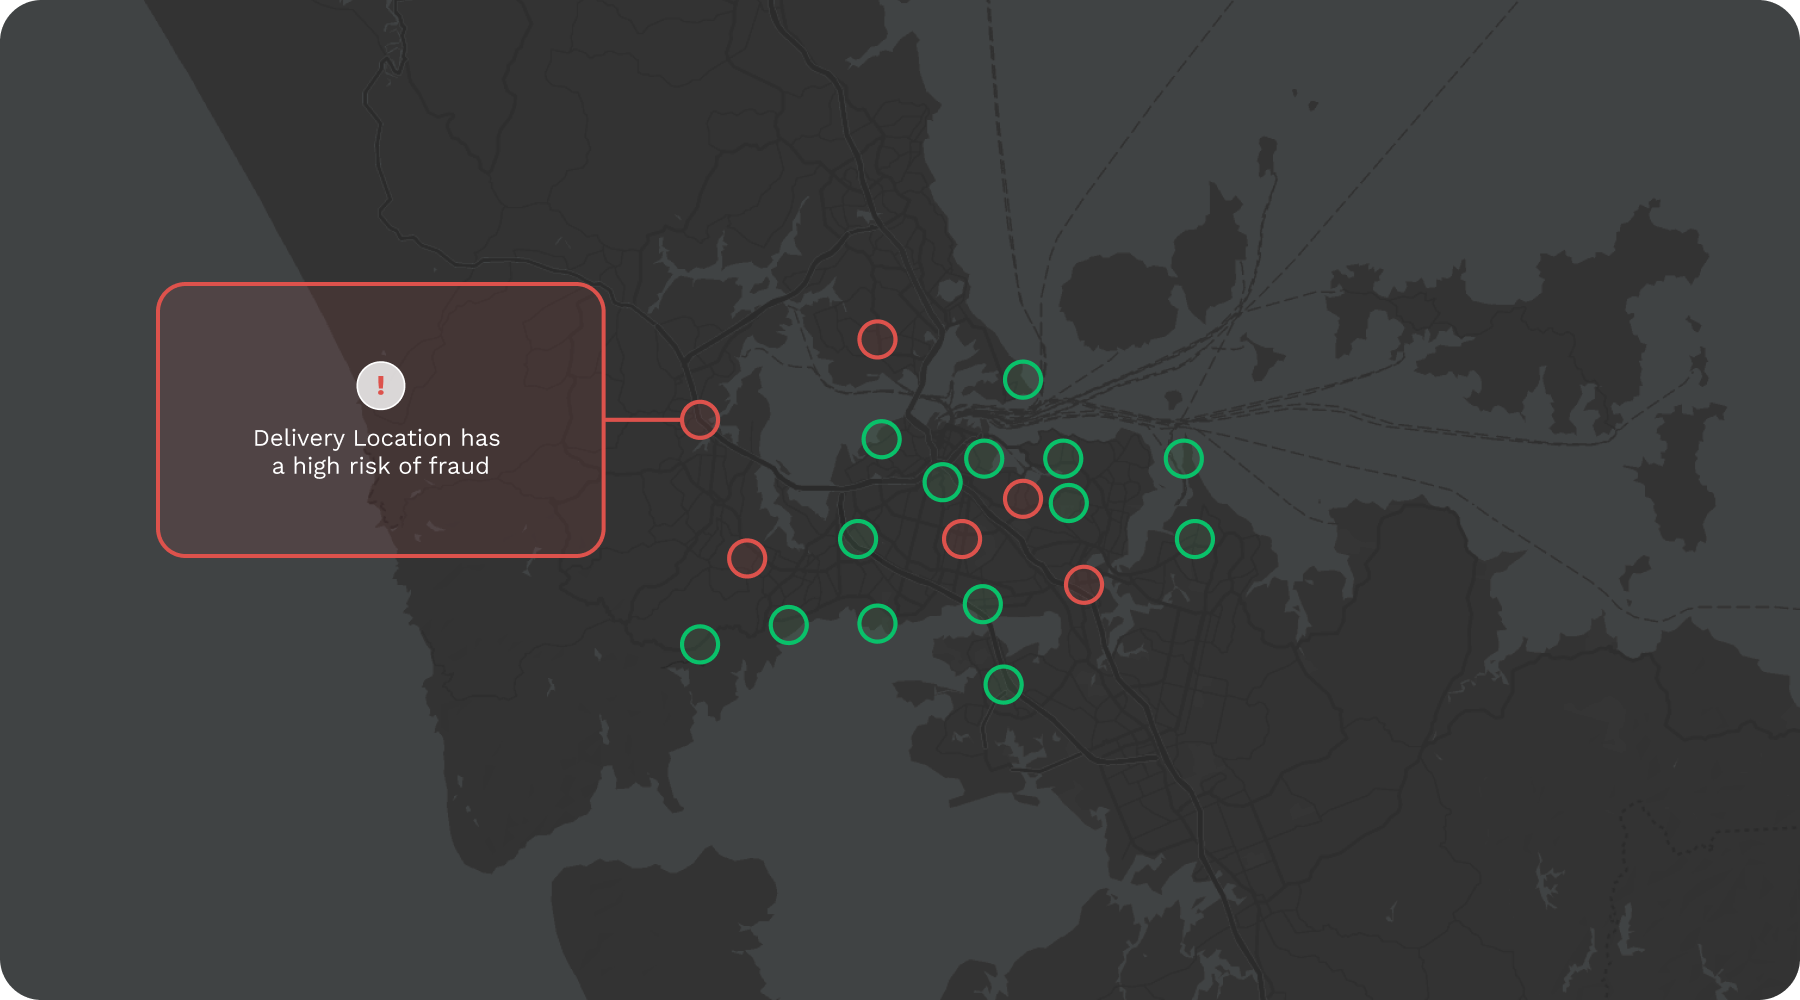Select the southernmost red delivery marker
The image size is (1800, 1000).
[x=1084, y=585]
